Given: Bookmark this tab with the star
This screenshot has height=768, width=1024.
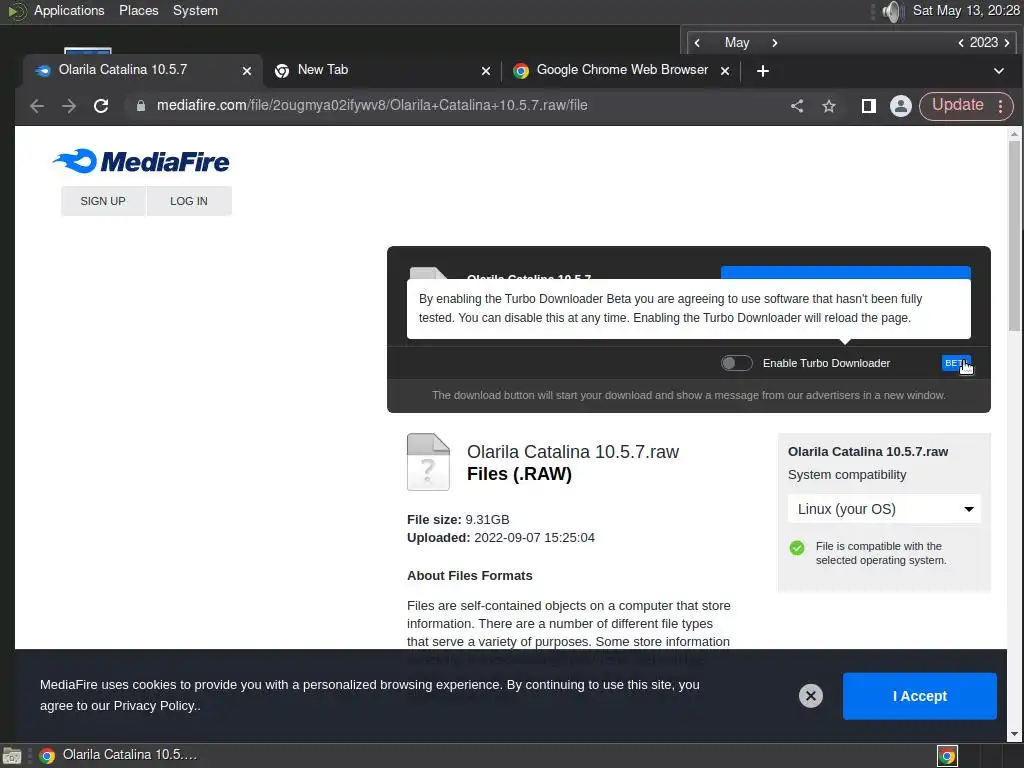Looking at the screenshot, I should tap(829, 106).
